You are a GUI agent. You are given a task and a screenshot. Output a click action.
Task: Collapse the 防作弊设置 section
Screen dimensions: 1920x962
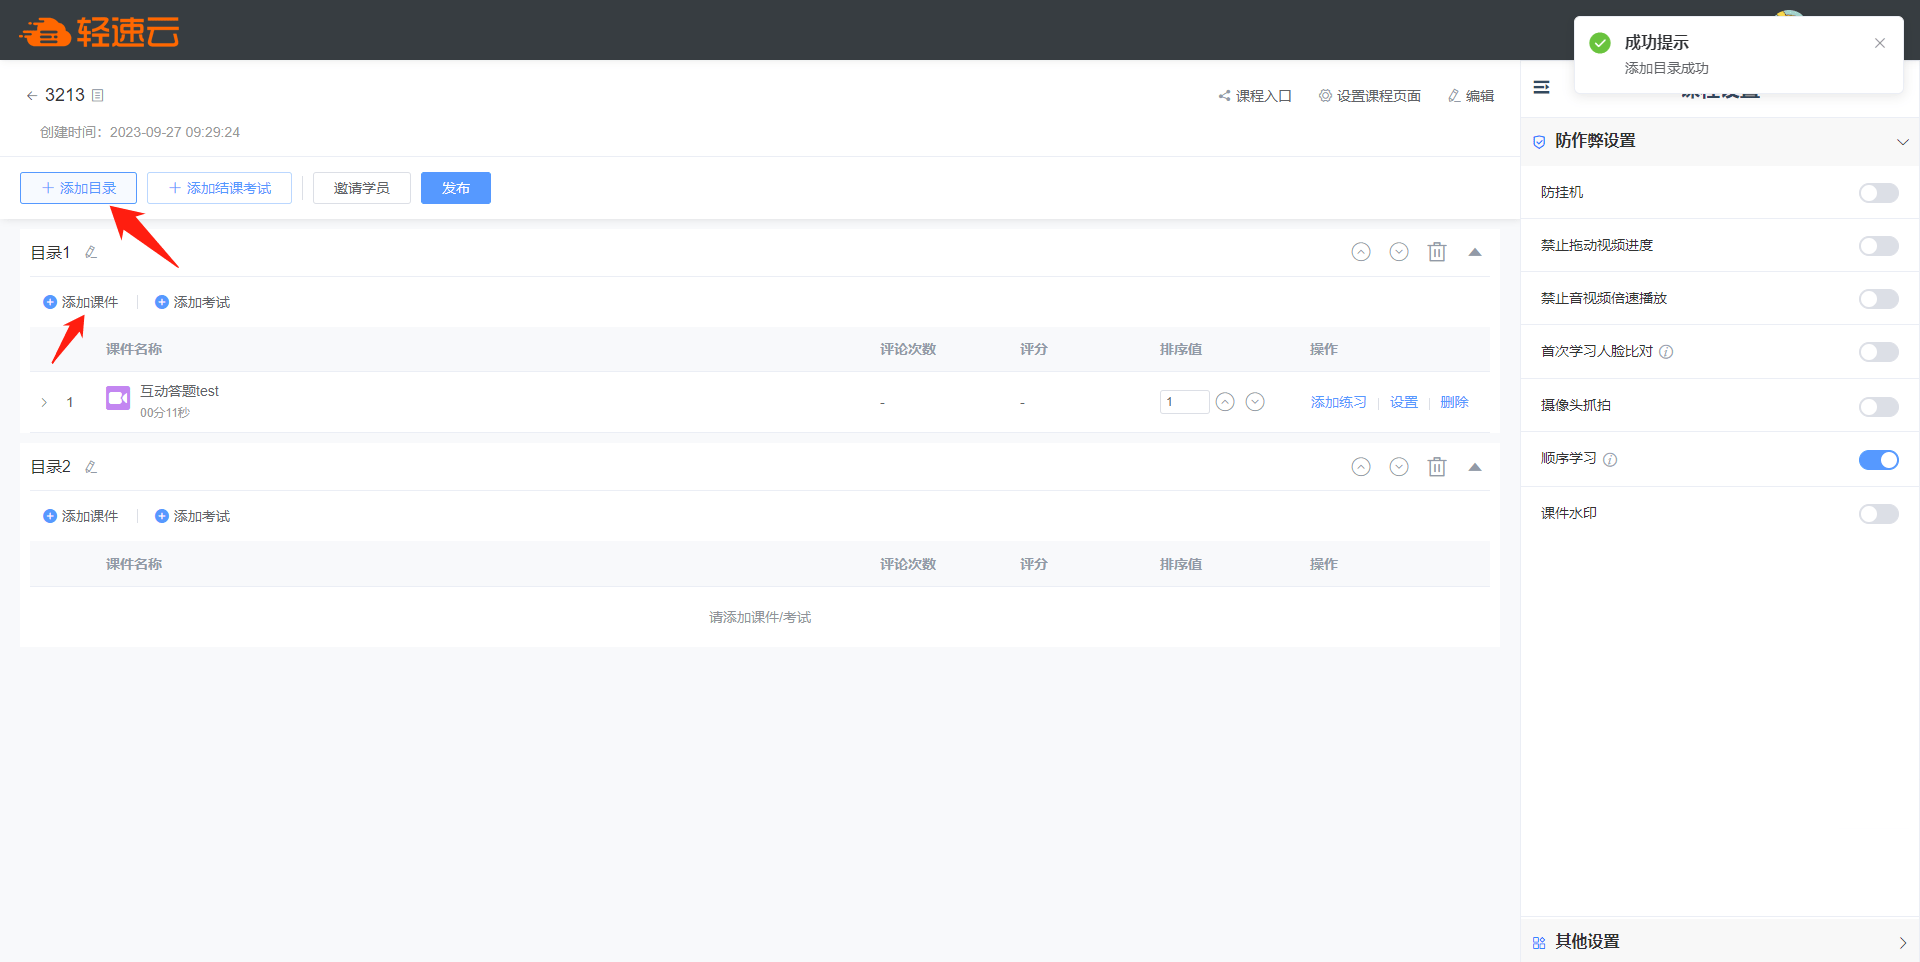point(1902,141)
